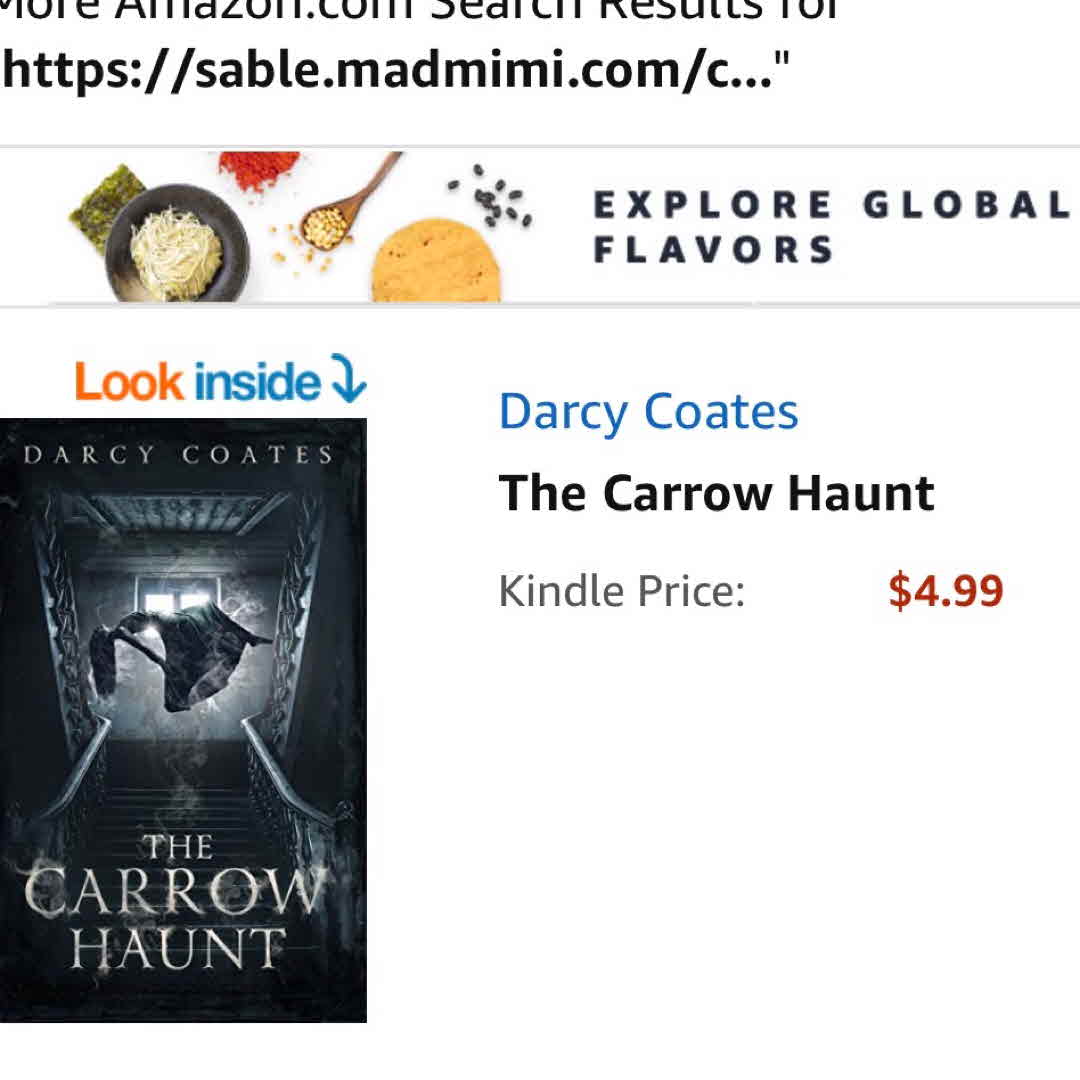Viewport: 1080px width, 1080px height.
Task: Click Darcy Coates name on book cover
Action: click(179, 455)
